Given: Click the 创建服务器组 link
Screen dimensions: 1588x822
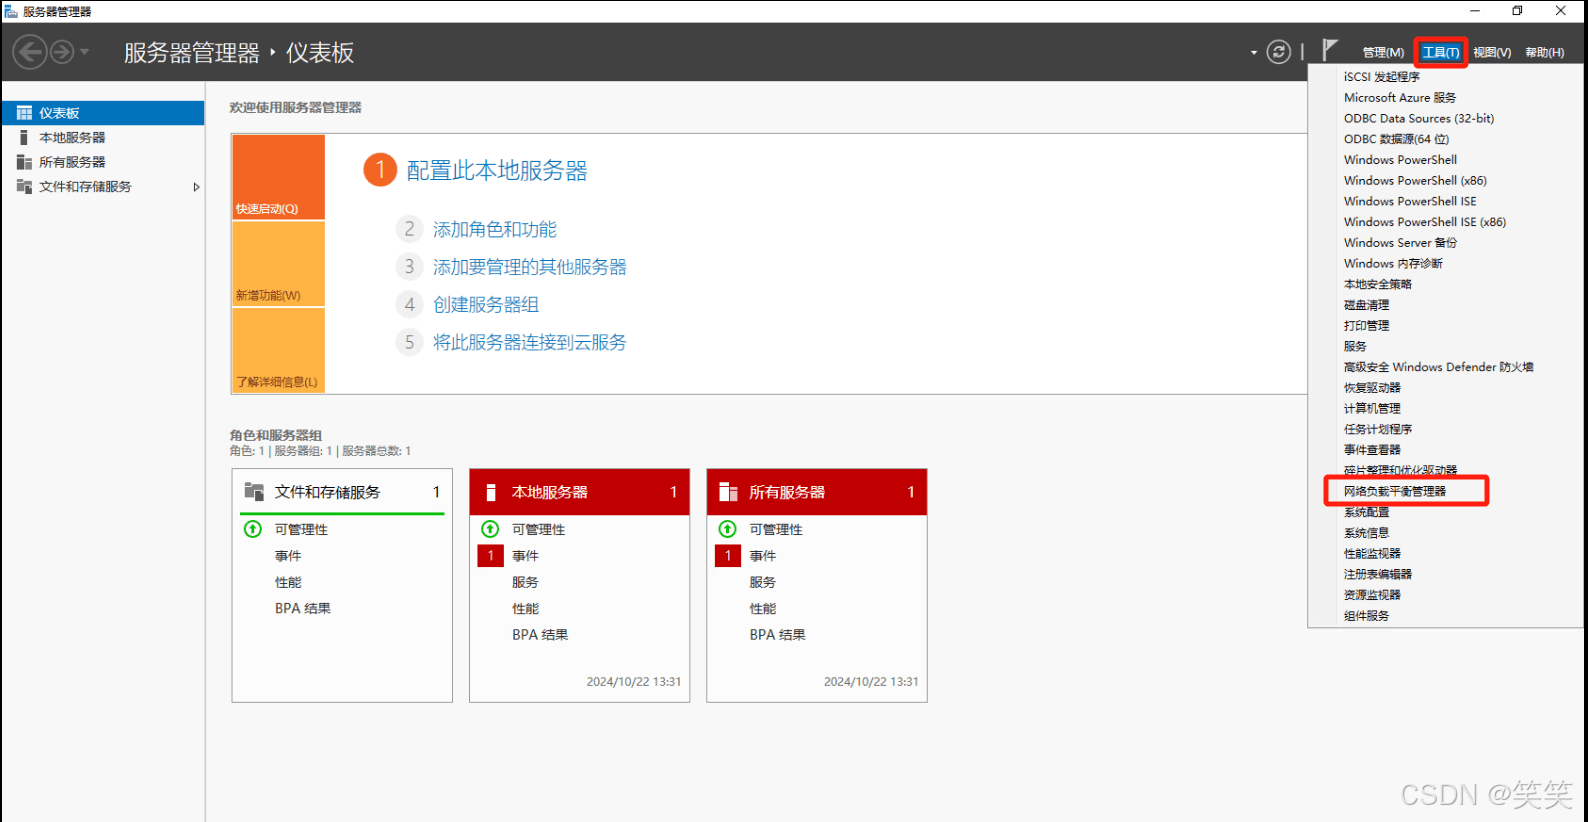Looking at the screenshot, I should [x=485, y=305].
